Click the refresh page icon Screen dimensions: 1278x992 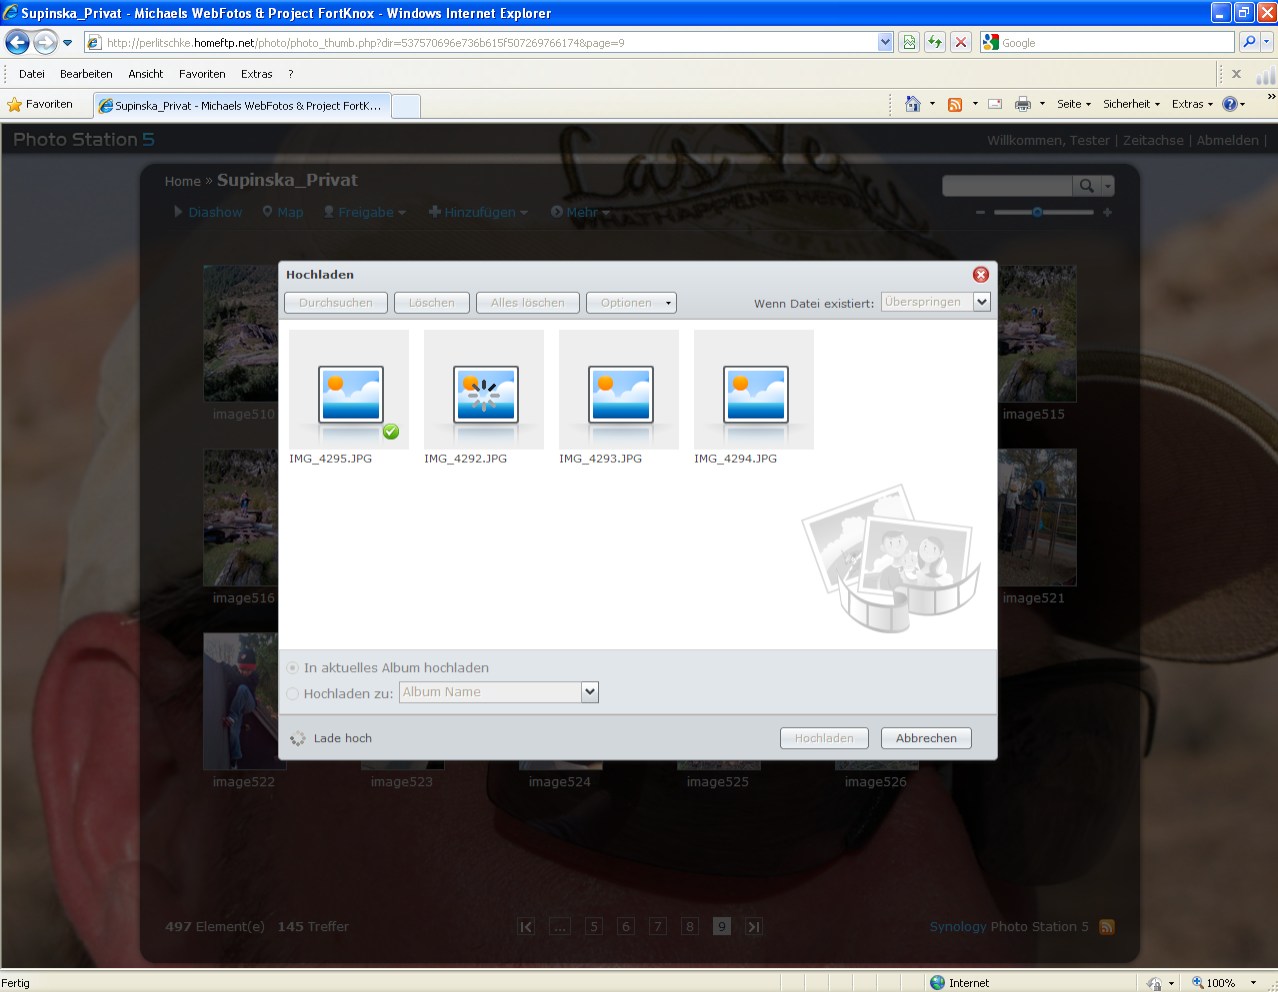tap(934, 43)
